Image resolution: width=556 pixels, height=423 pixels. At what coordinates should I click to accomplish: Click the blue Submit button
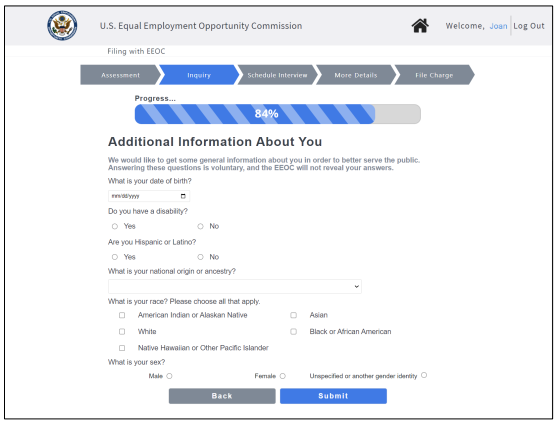333,396
